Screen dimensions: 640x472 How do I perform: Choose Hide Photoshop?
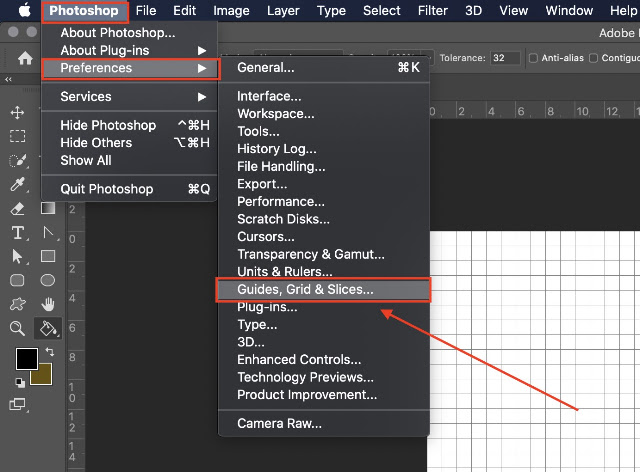pos(129,125)
